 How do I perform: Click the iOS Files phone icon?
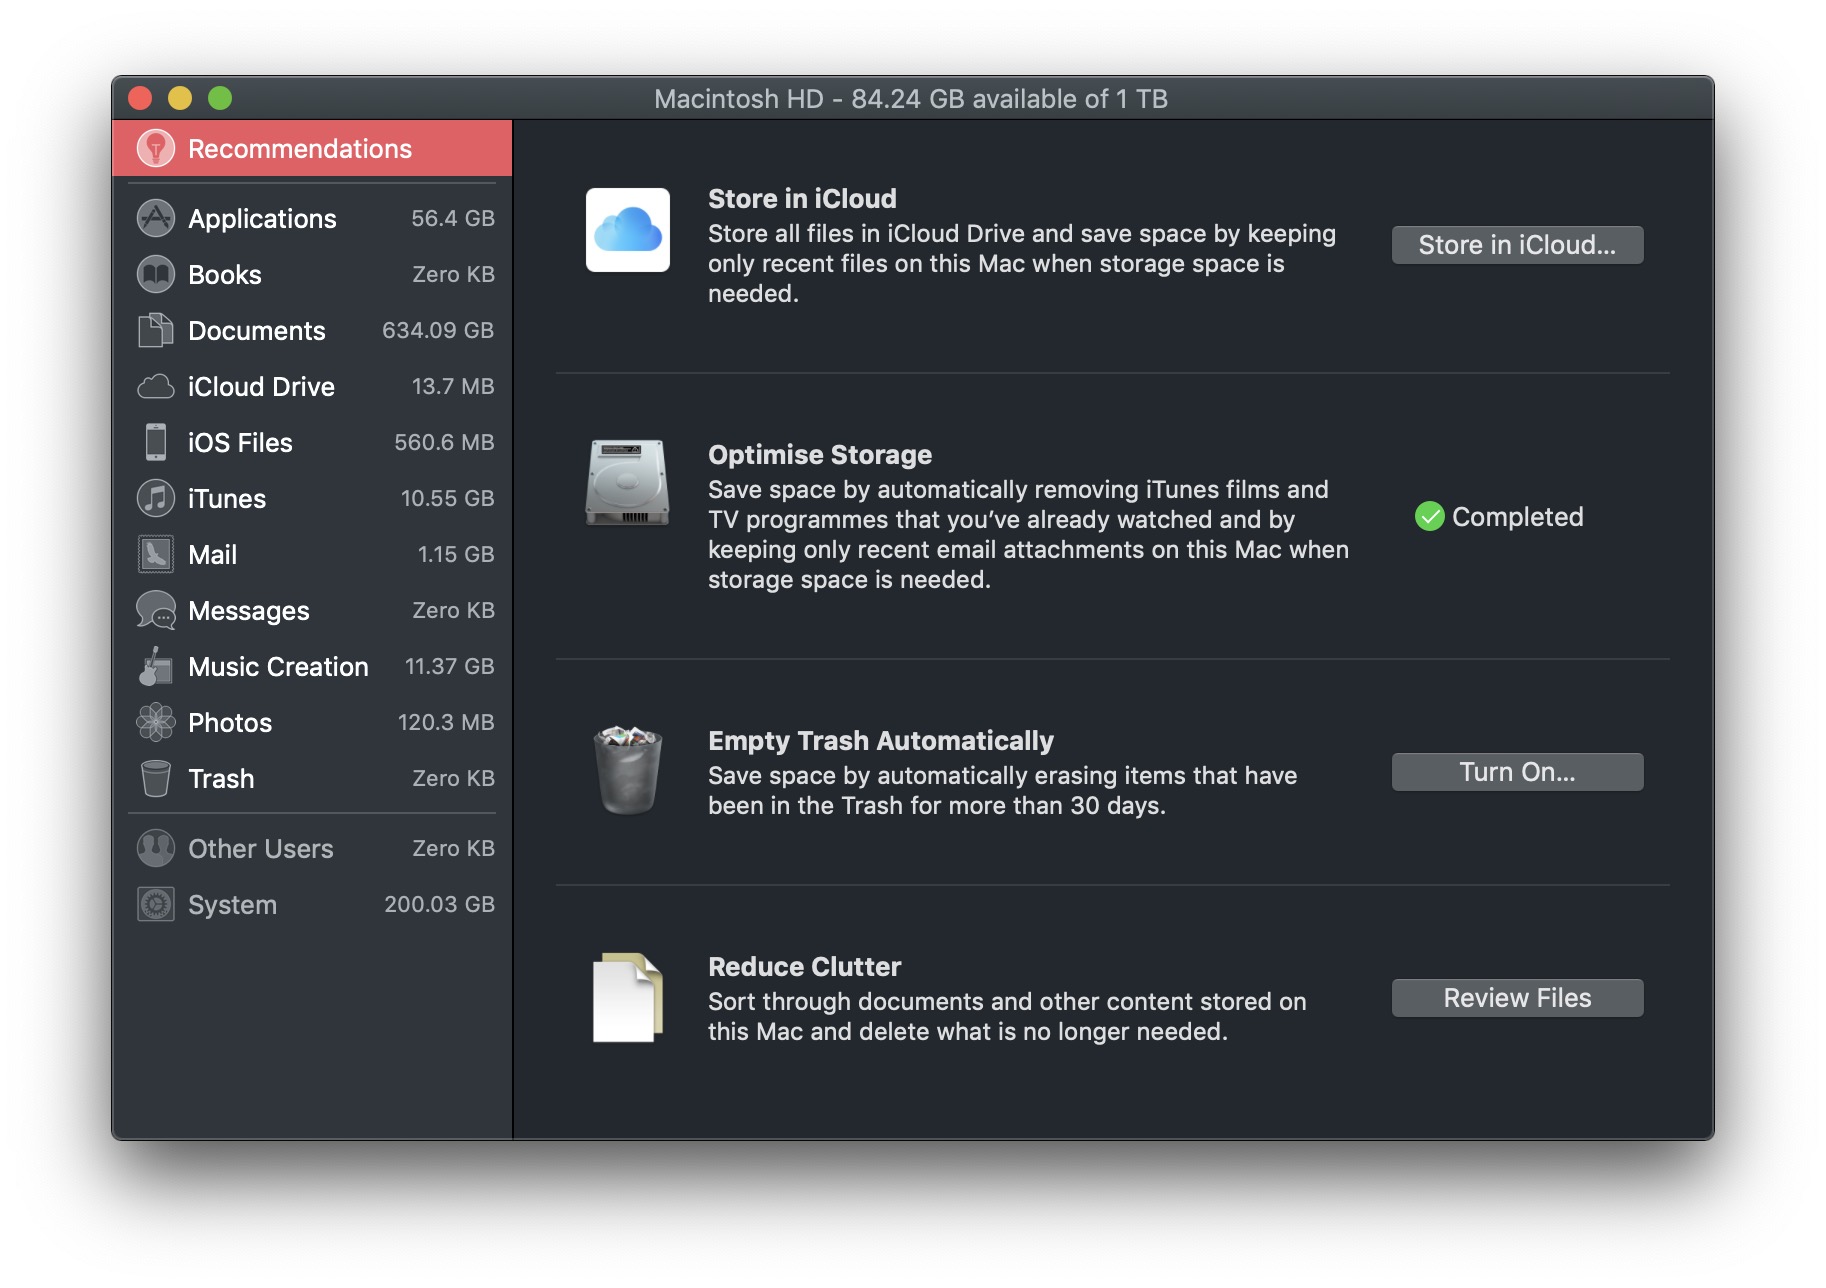pos(156,442)
